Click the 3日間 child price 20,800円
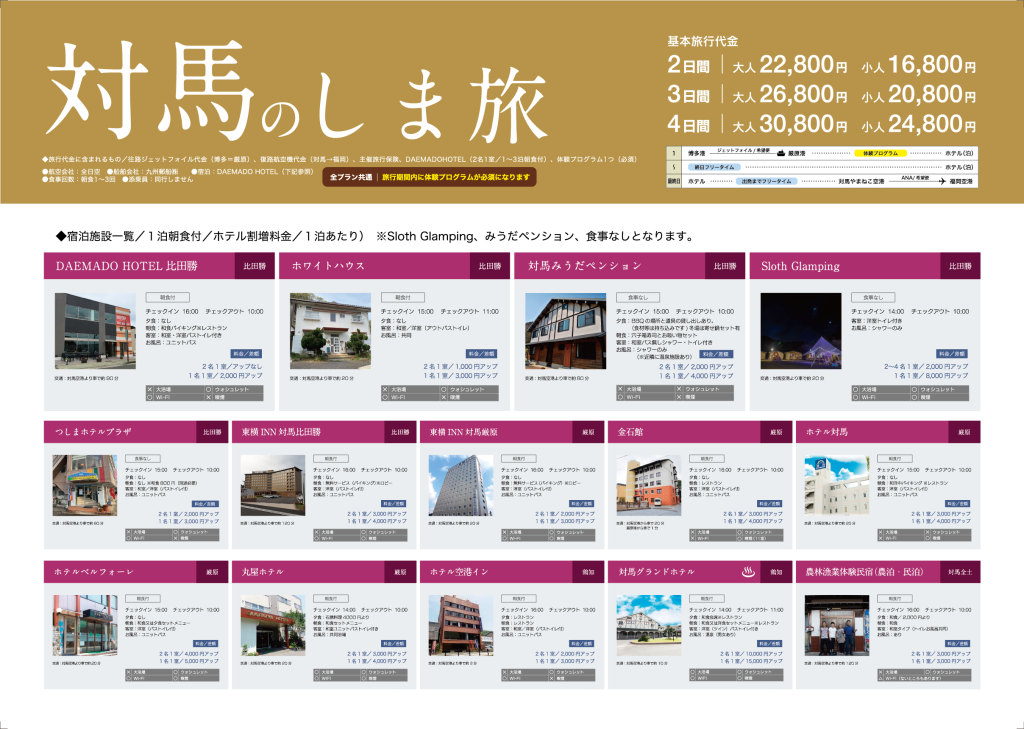Image resolution: width=1024 pixels, height=729 pixels. (x=919, y=95)
